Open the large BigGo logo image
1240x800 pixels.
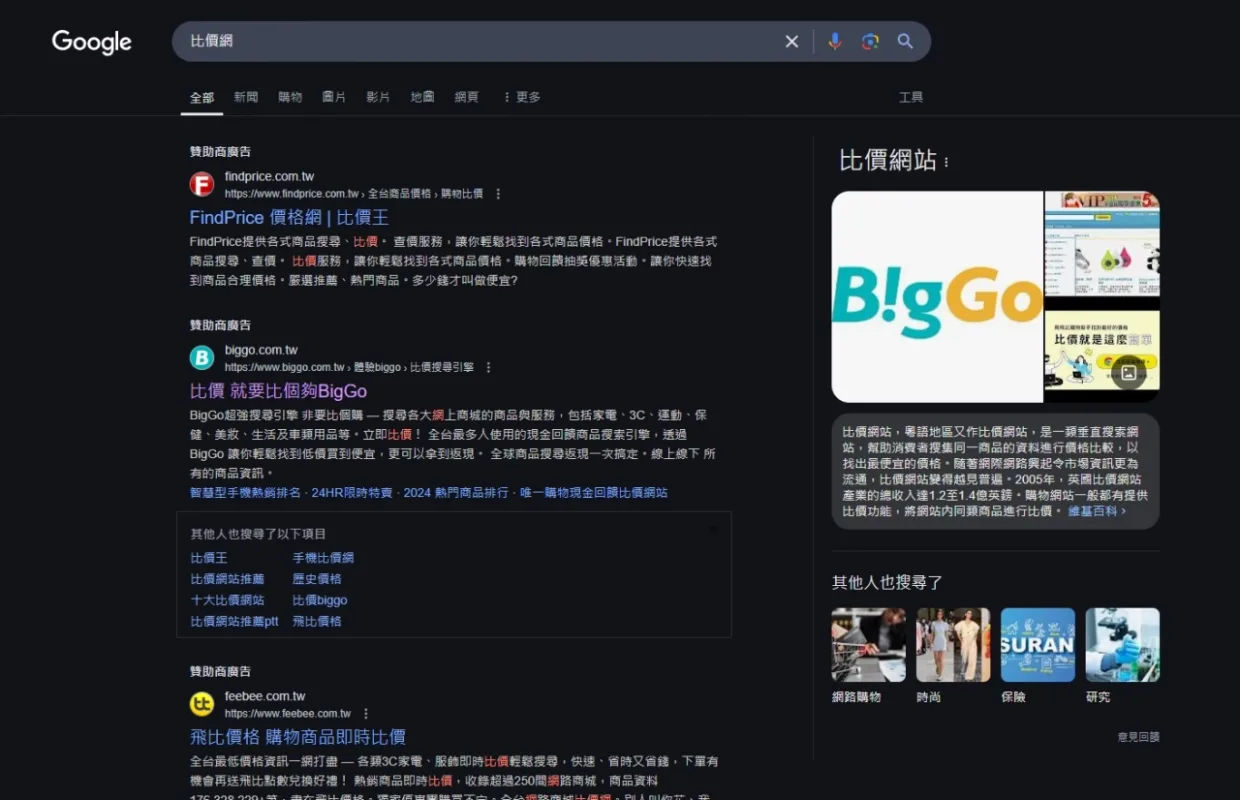[x=937, y=297]
